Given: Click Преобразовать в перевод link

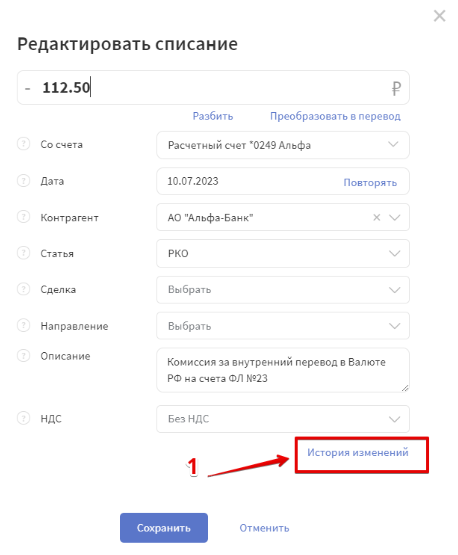Looking at the screenshot, I should [x=335, y=116].
